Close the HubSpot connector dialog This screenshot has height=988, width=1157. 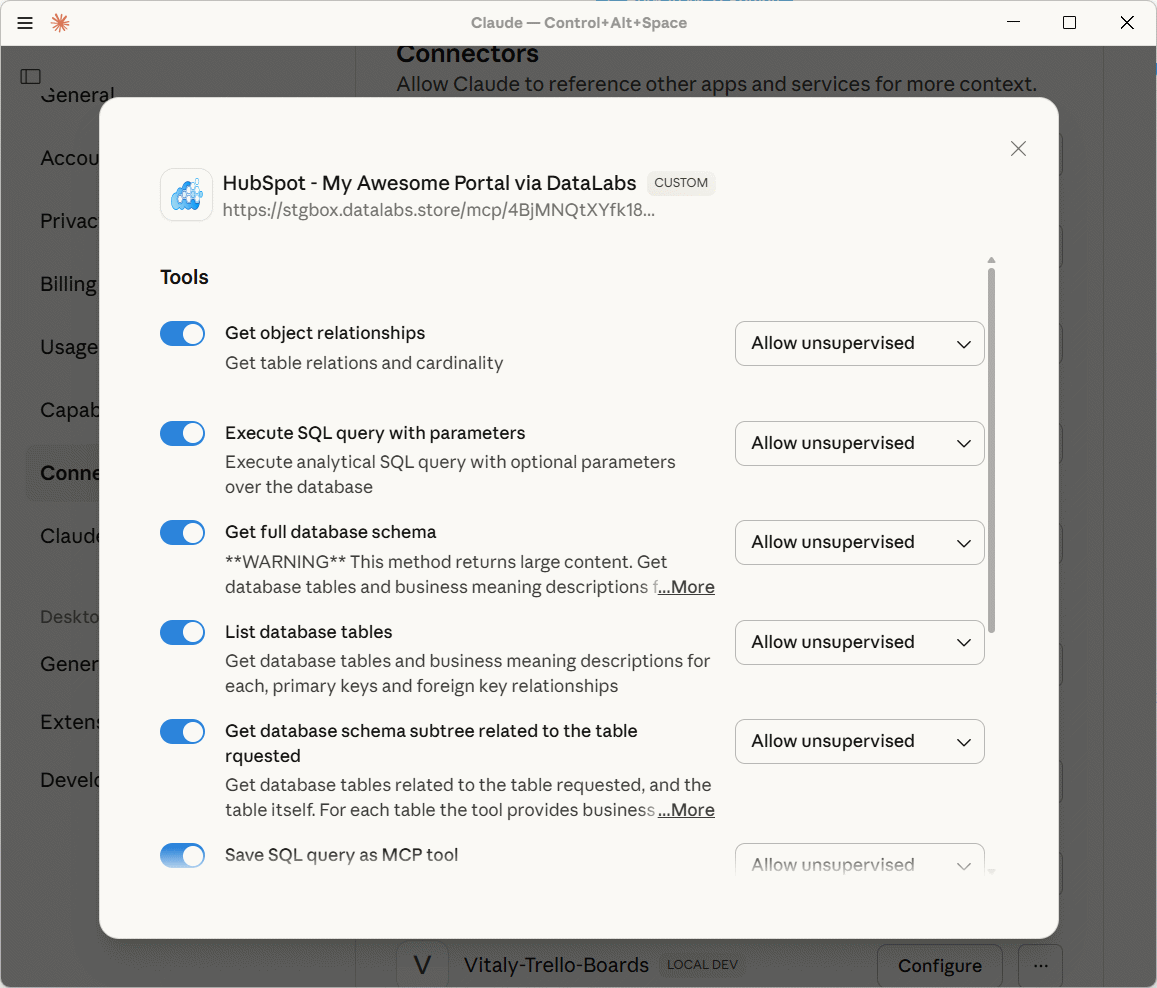point(1018,149)
